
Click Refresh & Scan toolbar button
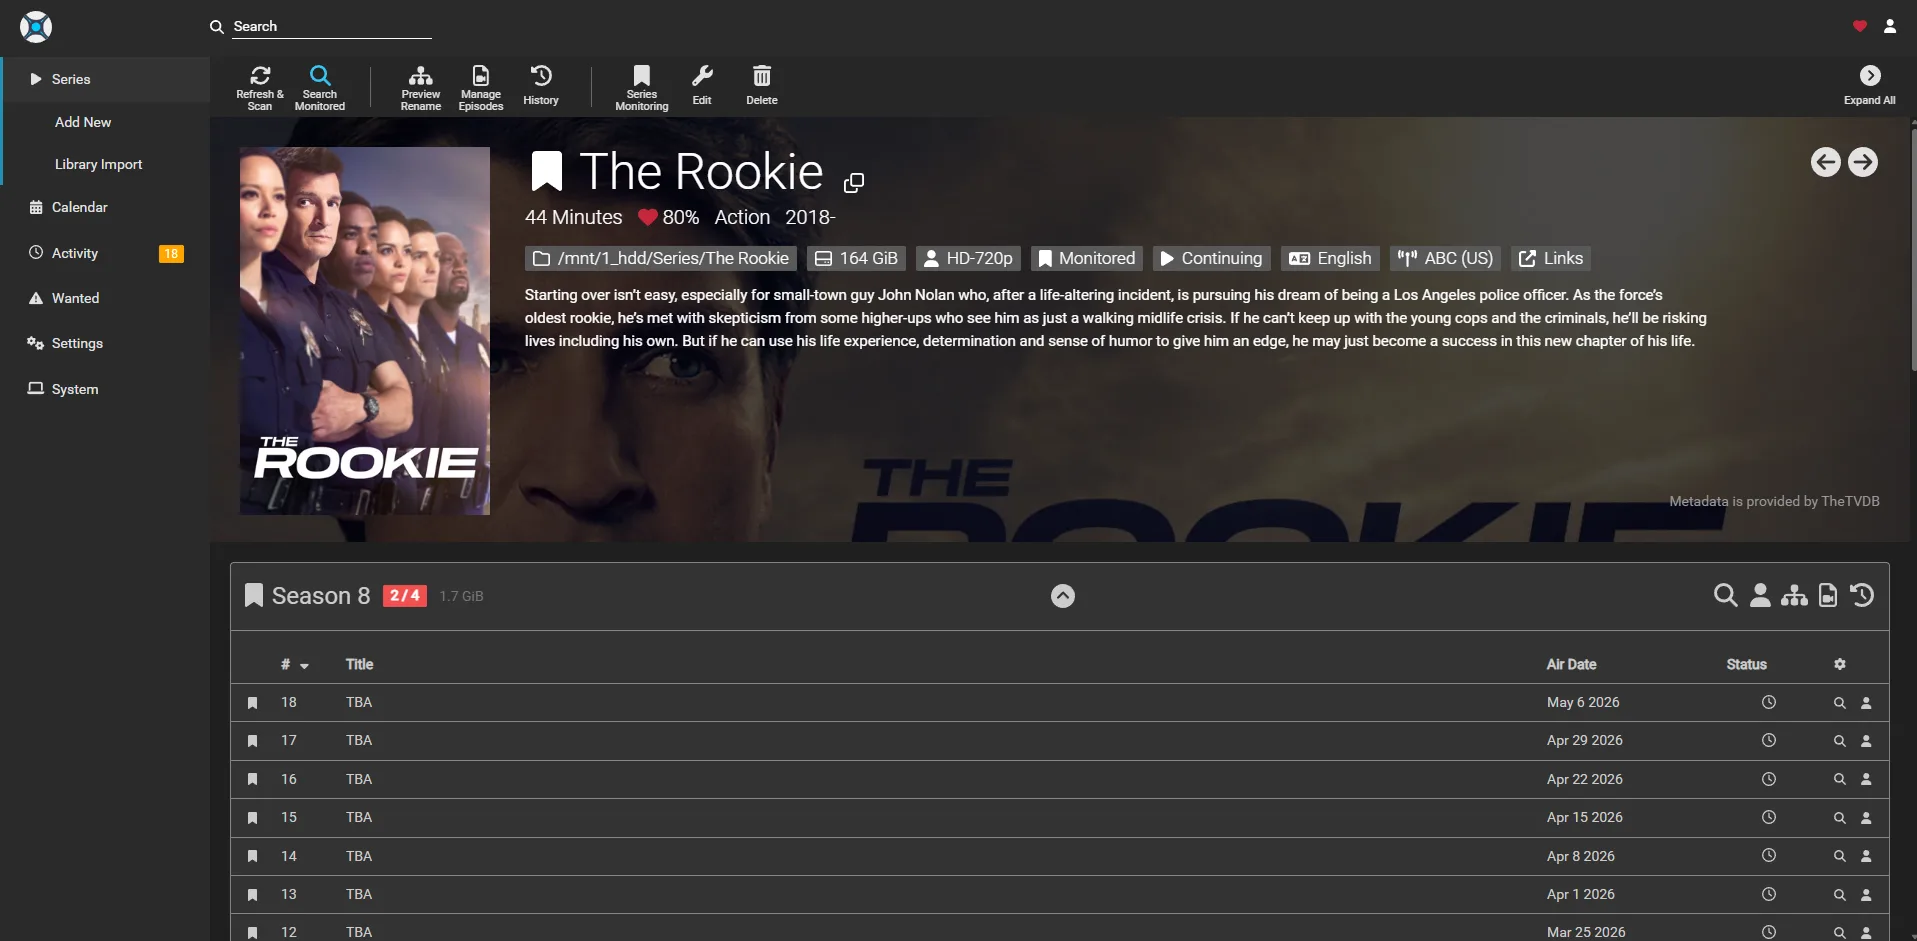tap(260, 87)
